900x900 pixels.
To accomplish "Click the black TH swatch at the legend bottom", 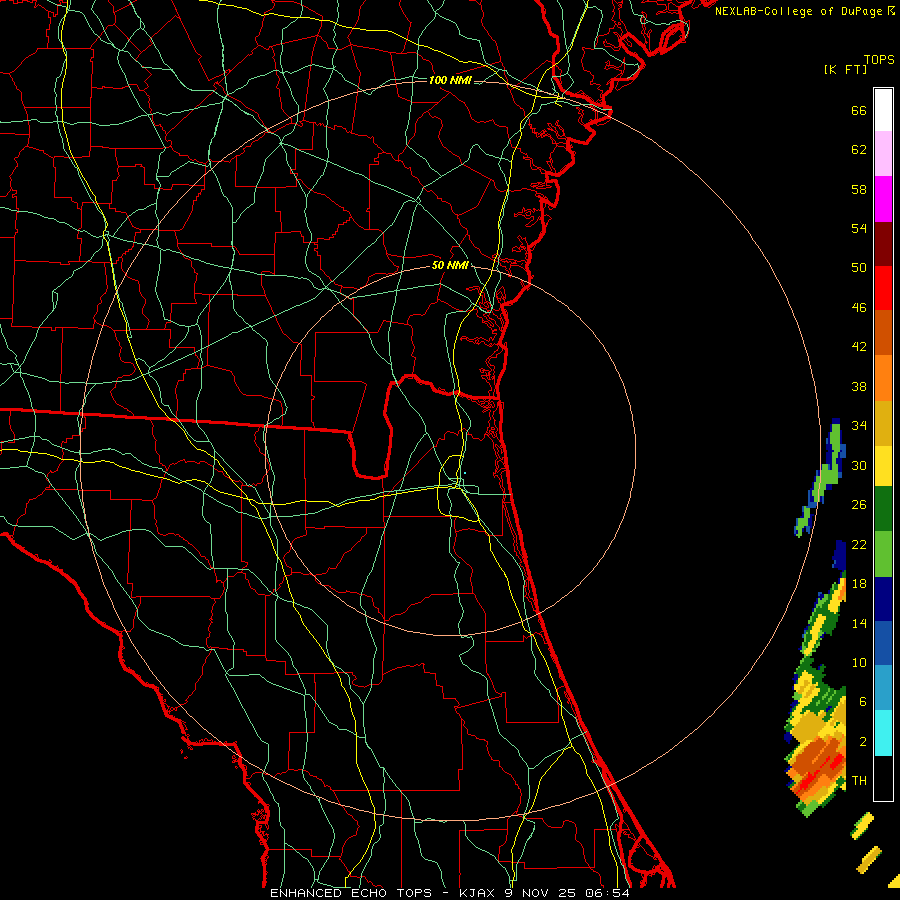I will pyautogui.click(x=883, y=778).
